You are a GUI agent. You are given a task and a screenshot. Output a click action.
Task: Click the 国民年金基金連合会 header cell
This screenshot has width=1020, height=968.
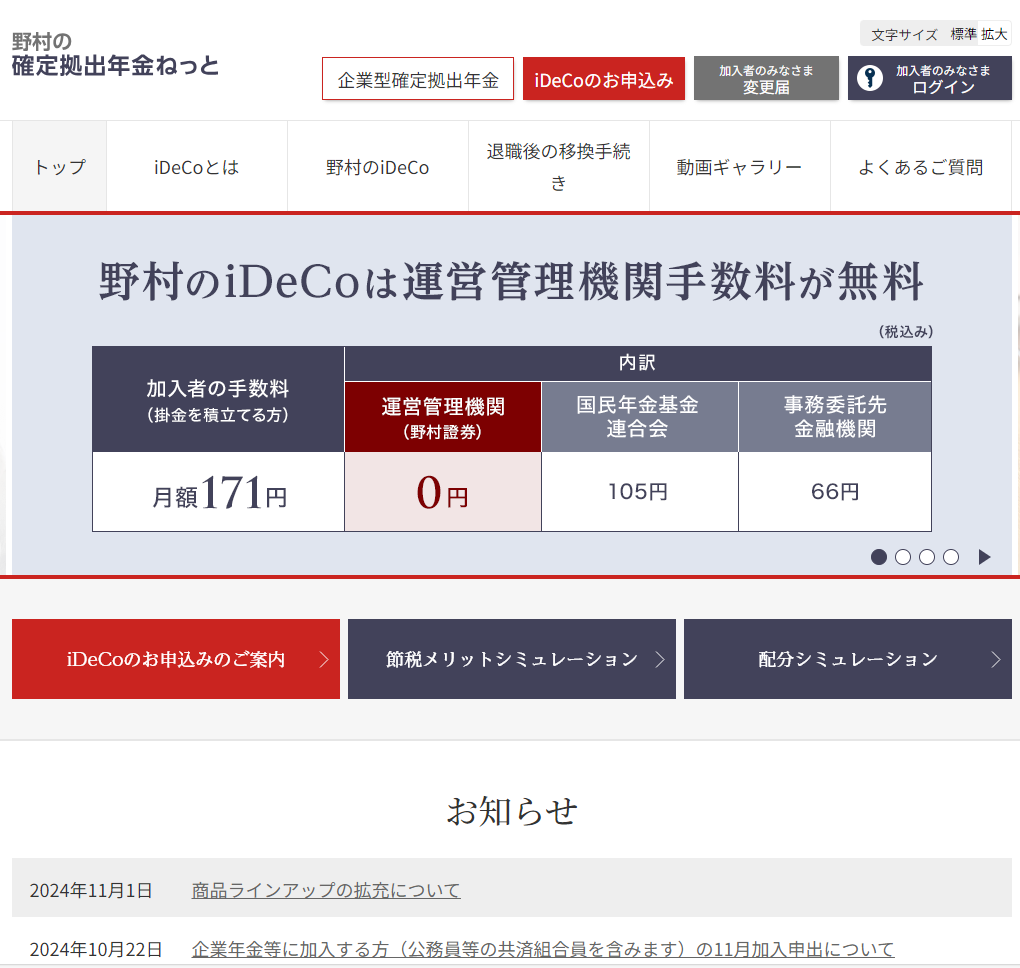pyautogui.click(x=639, y=417)
